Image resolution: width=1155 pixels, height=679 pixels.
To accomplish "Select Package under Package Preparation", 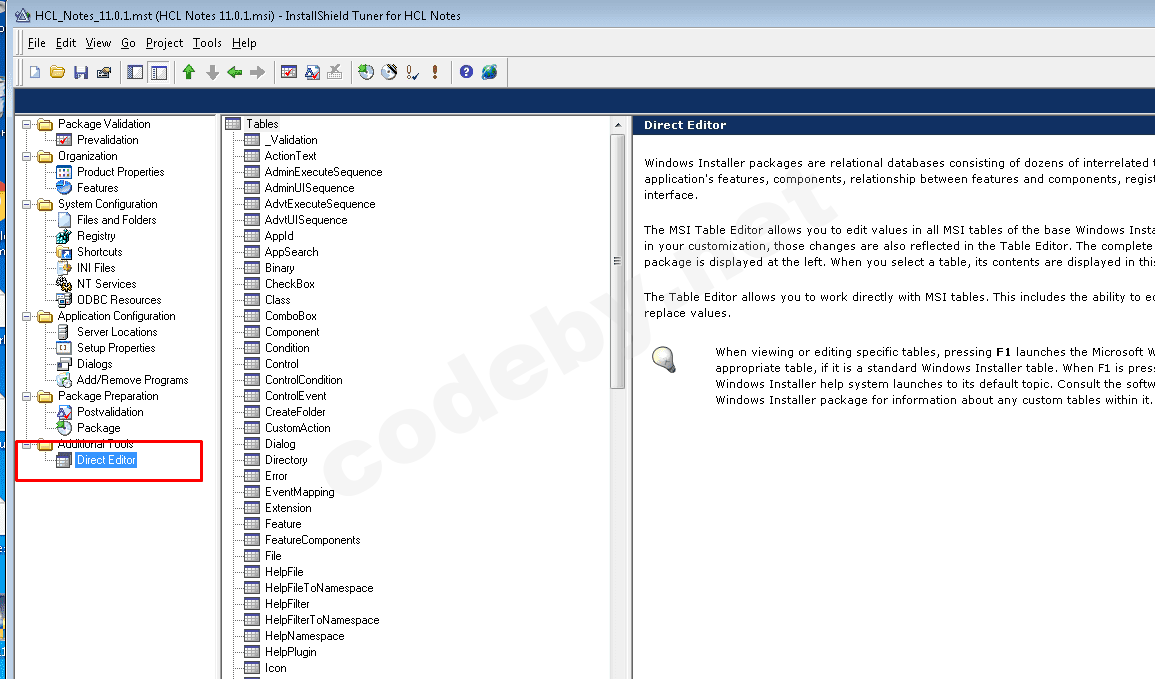I will pyautogui.click(x=99, y=428).
